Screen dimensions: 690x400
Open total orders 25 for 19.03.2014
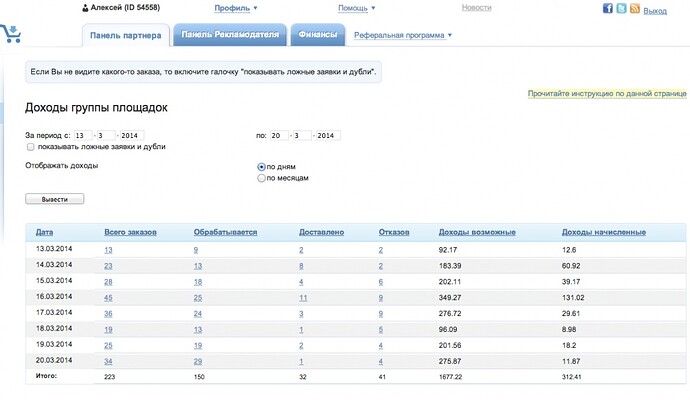(108, 345)
